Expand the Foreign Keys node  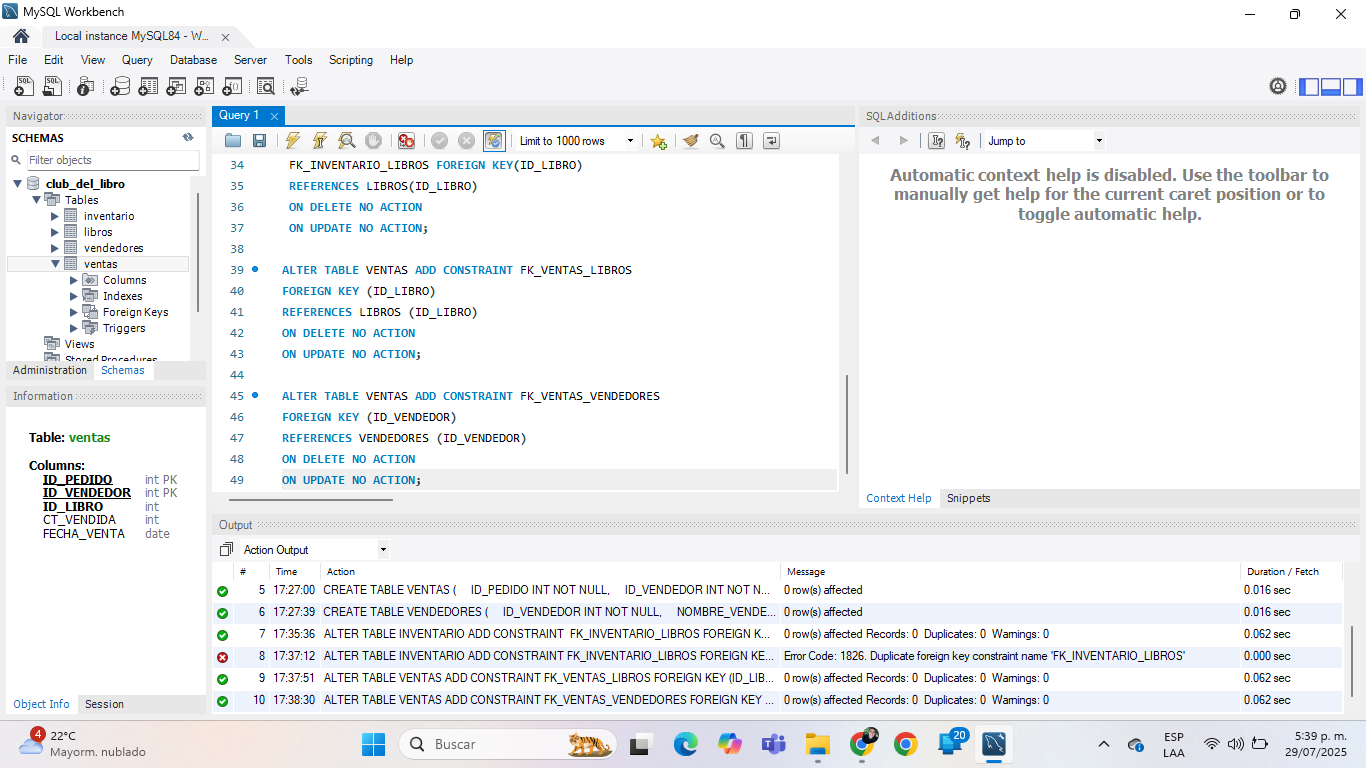(74, 312)
